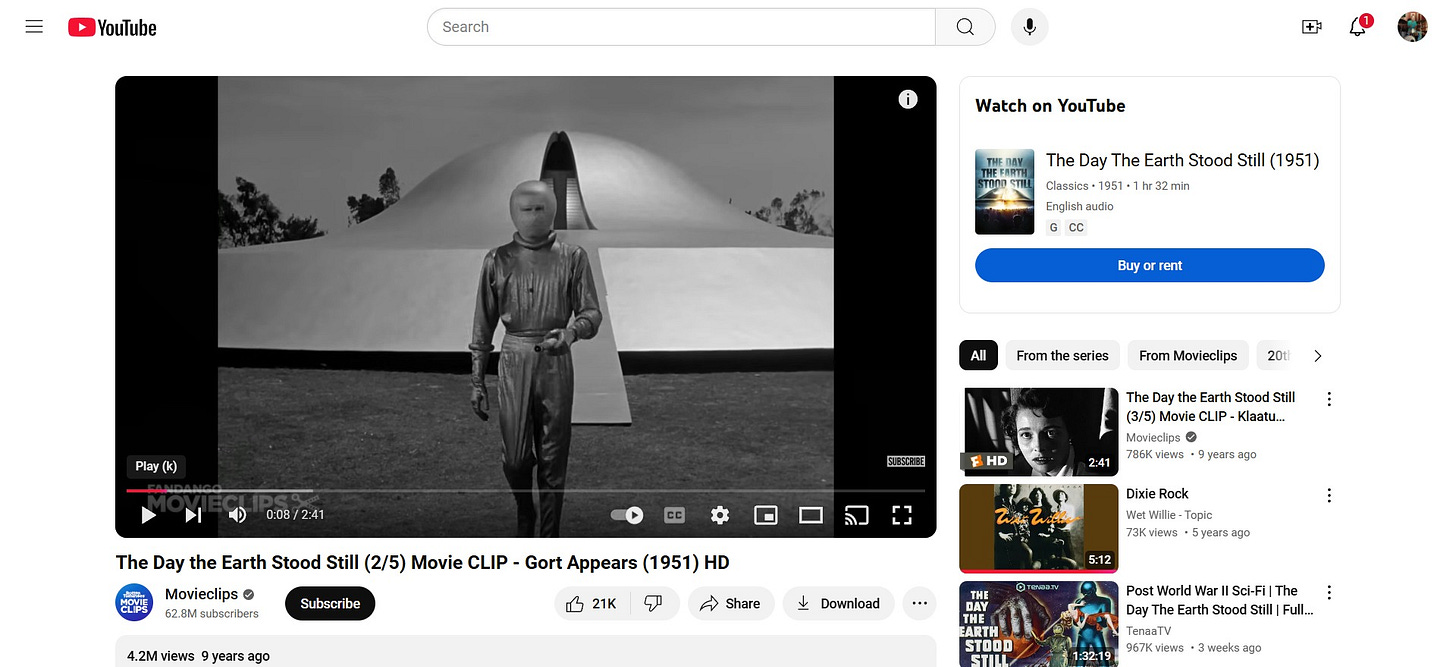The image size is (1456, 667).
Task: Skip to the next video
Action: [x=193, y=515]
